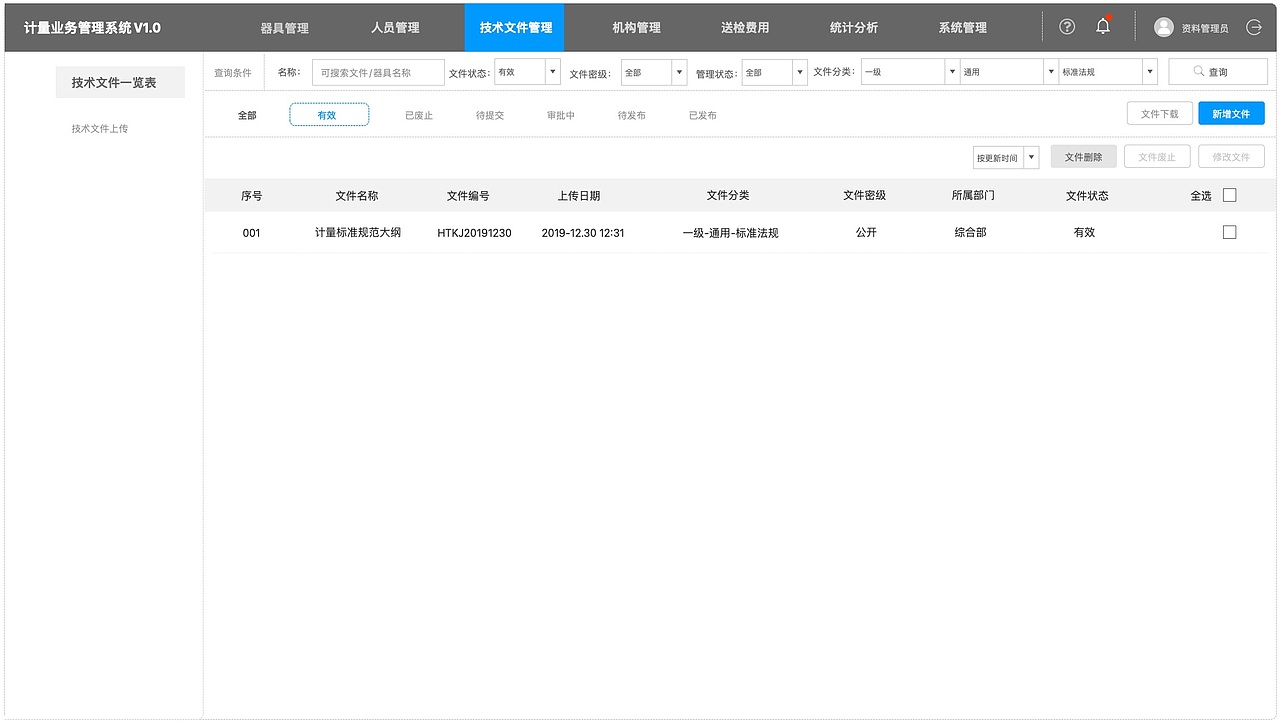Image resolution: width=1280 pixels, height=723 pixels.
Task: Click the 文件编号 column header
Action: (x=468, y=196)
